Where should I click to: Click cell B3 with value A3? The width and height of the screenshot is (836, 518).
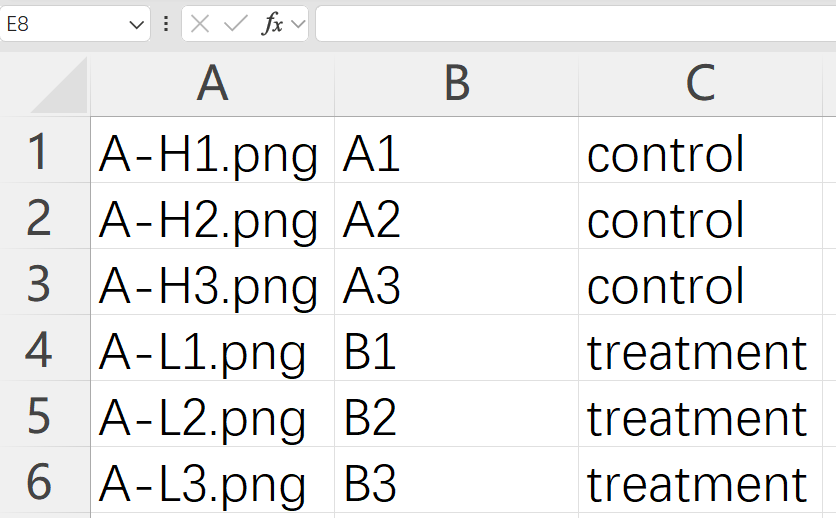456,282
